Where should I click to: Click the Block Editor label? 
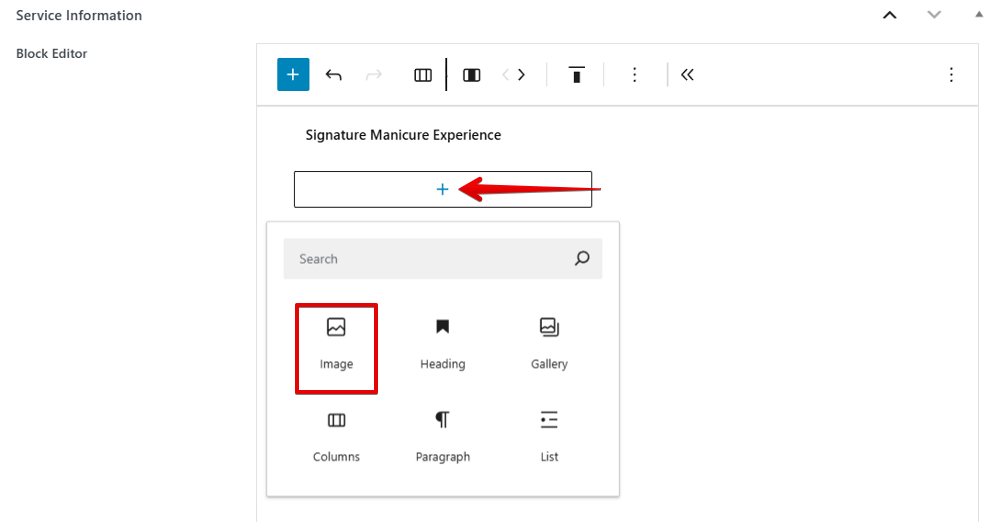[52, 54]
